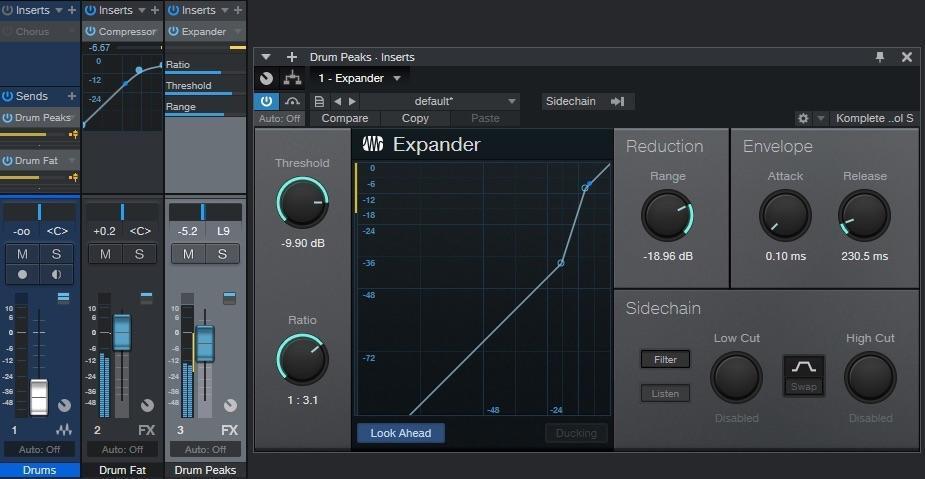Open the plugin window menu triangle

(266, 57)
